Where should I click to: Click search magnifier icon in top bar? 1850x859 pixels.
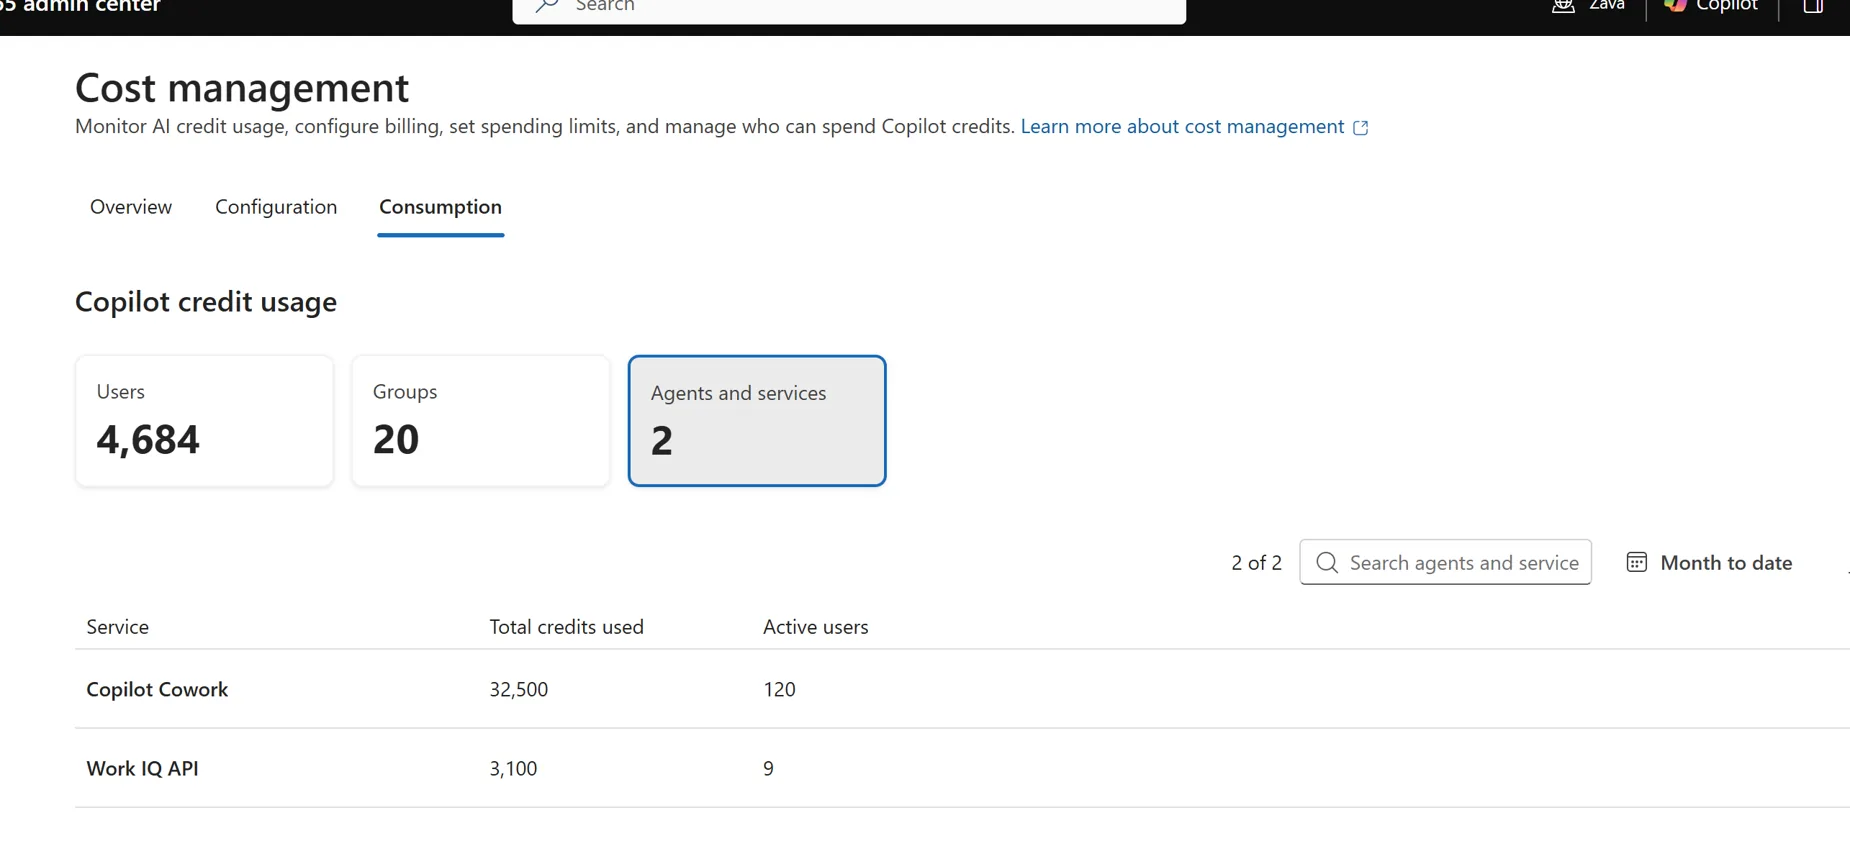click(547, 5)
